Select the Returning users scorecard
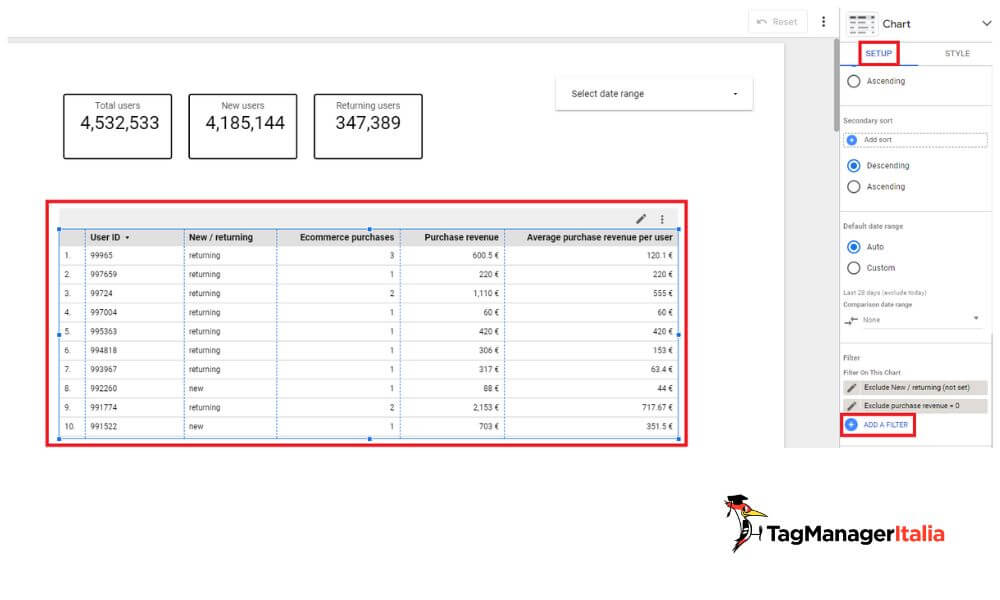Screen dimensions: 1000x600 point(368,126)
